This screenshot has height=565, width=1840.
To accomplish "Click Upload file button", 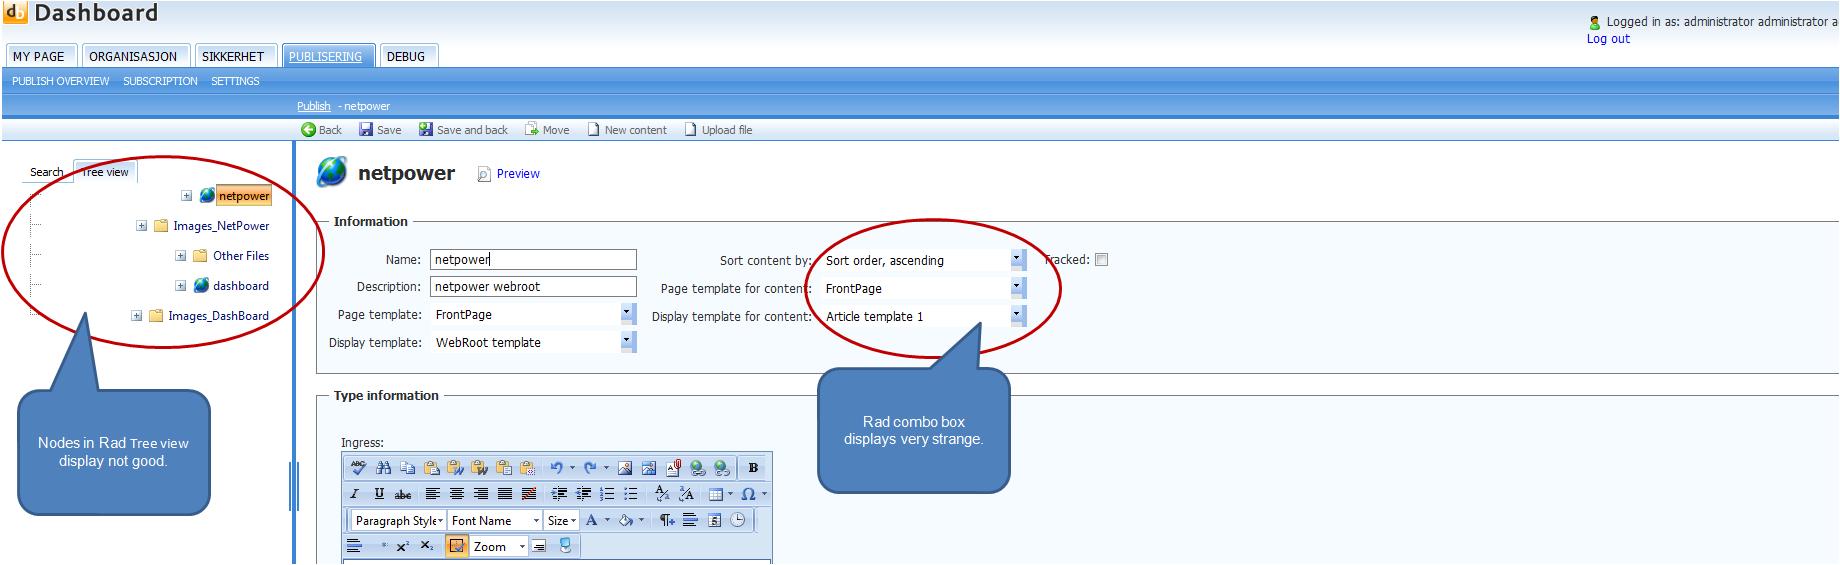I will coord(718,130).
